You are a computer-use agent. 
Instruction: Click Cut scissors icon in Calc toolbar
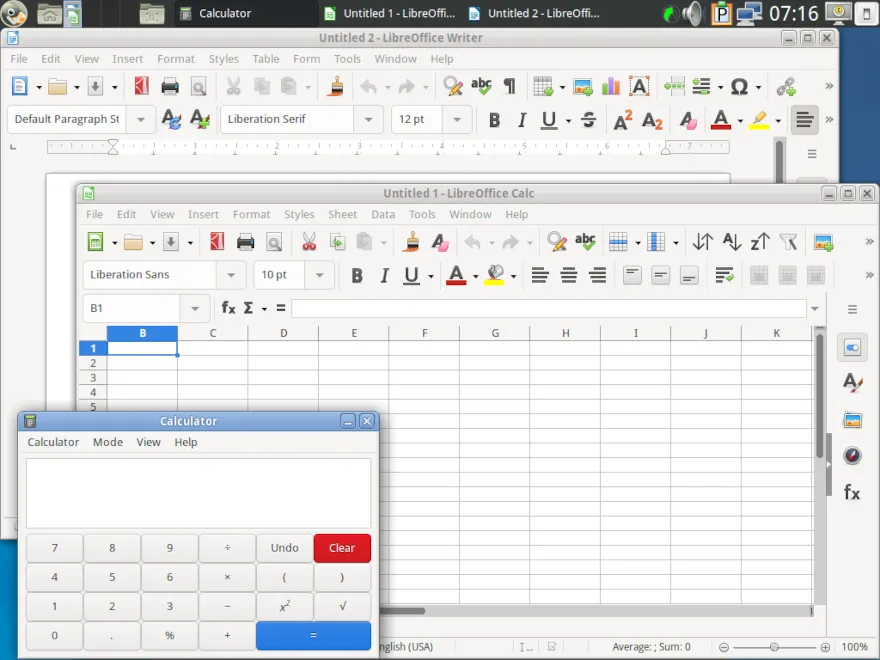click(x=309, y=242)
